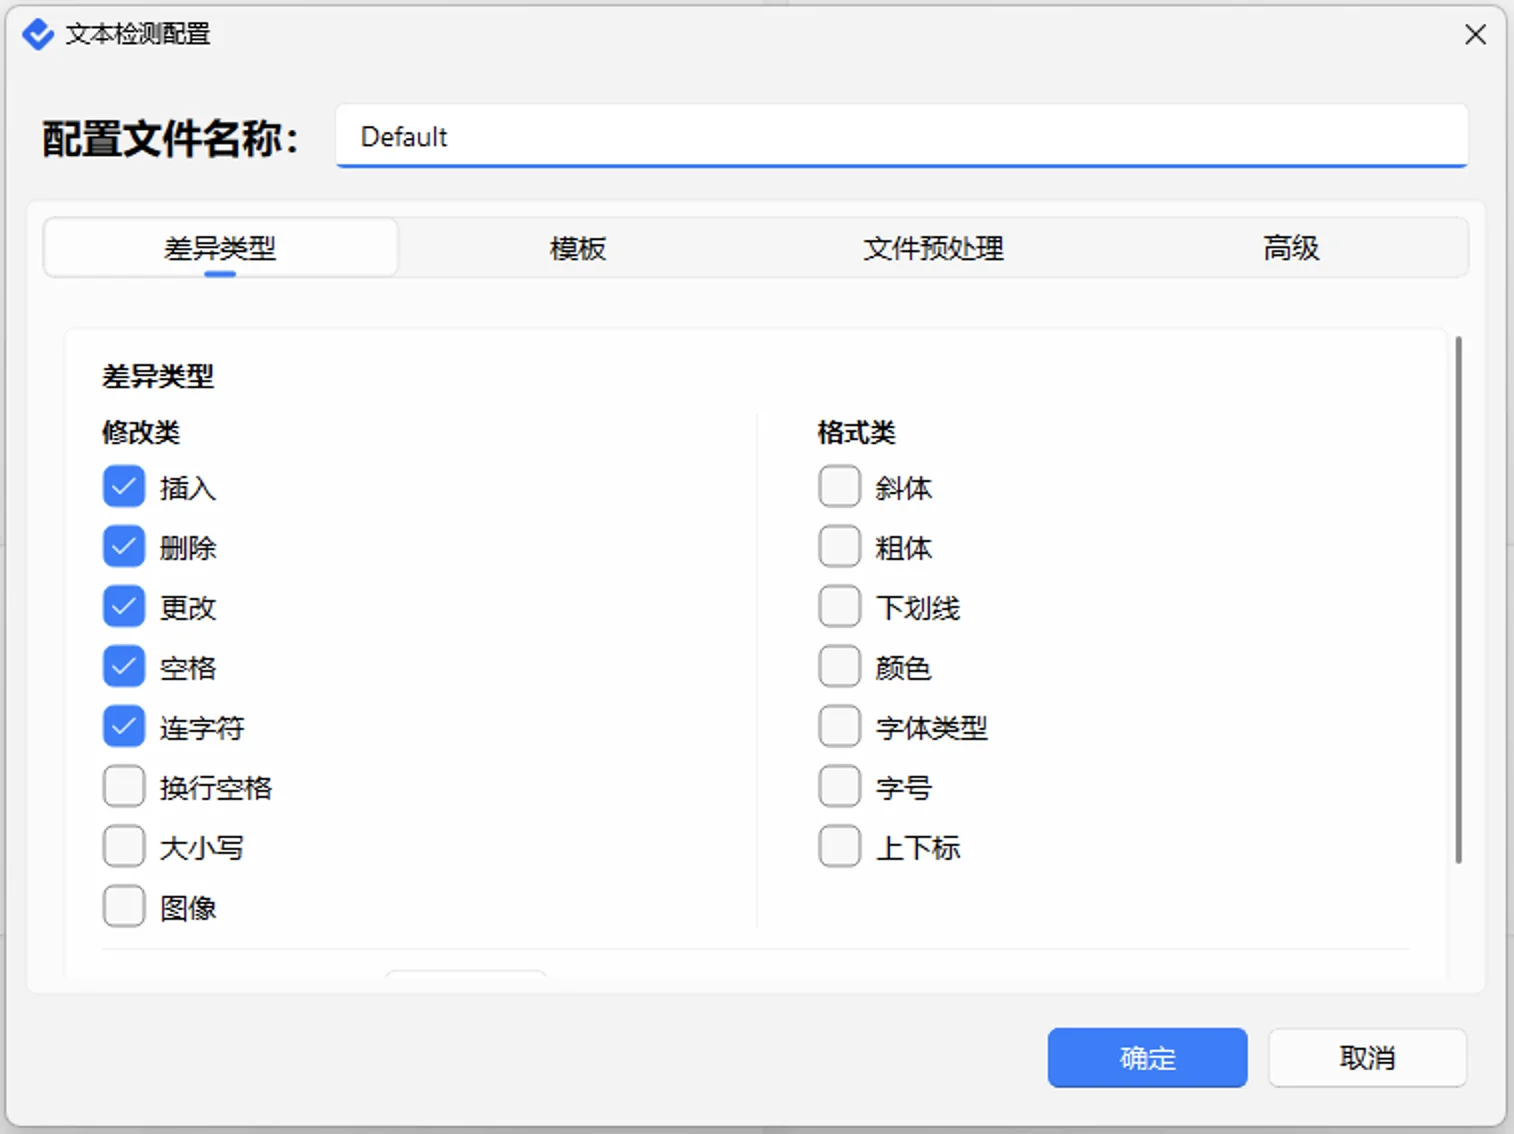This screenshot has width=1514, height=1134.
Task: Open the 高级 tab
Action: [1291, 248]
